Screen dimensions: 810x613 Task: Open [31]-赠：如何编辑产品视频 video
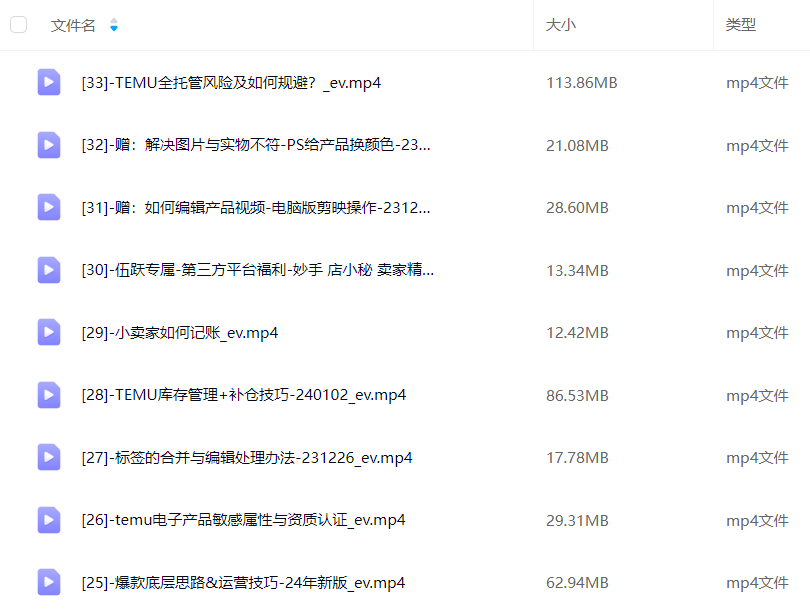coord(256,208)
